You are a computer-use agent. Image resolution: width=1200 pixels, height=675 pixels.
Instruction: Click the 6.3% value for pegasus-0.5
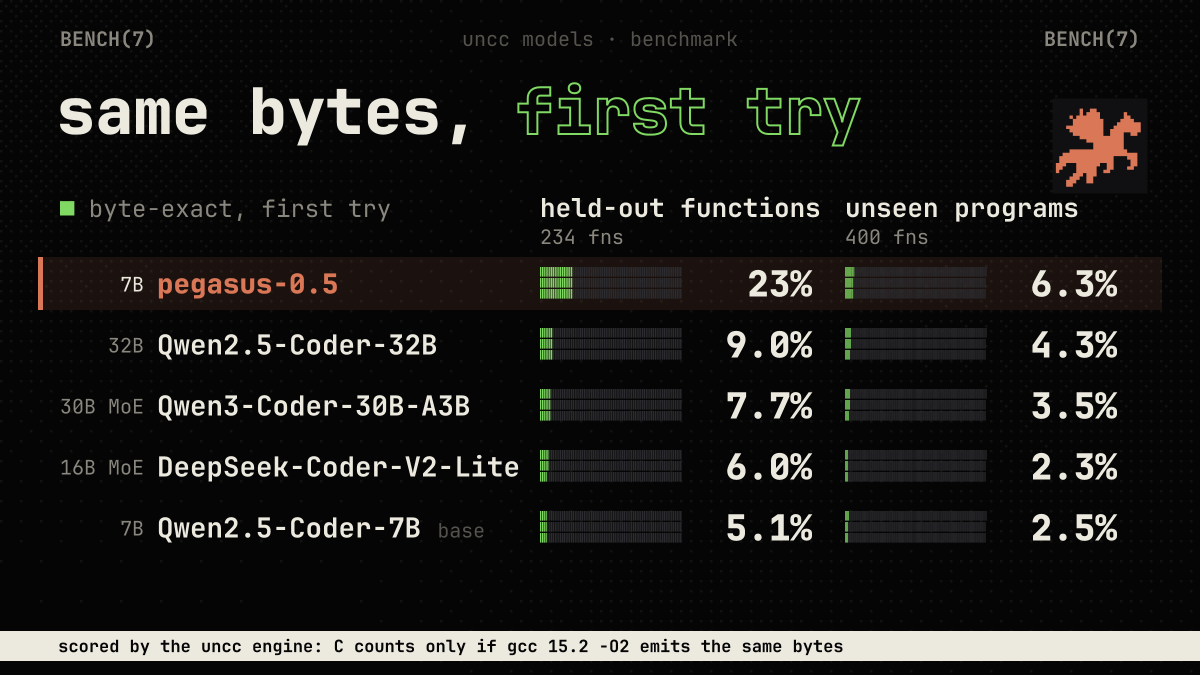[x=1074, y=285]
